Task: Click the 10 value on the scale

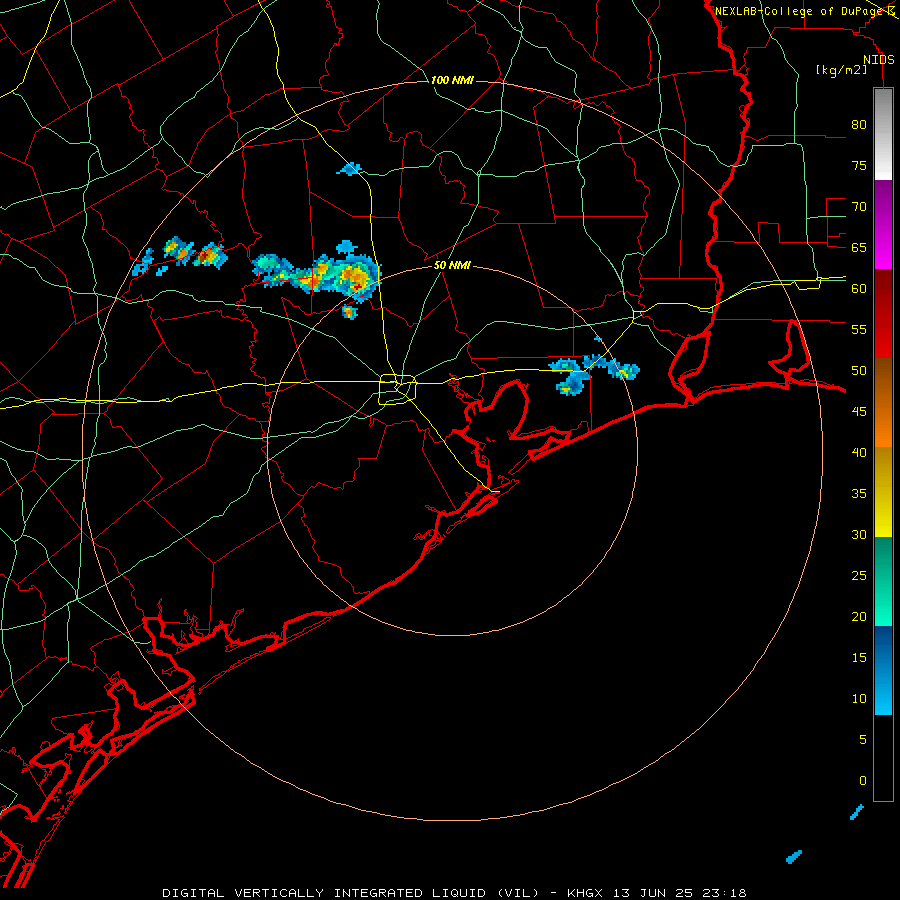Action: (x=859, y=699)
